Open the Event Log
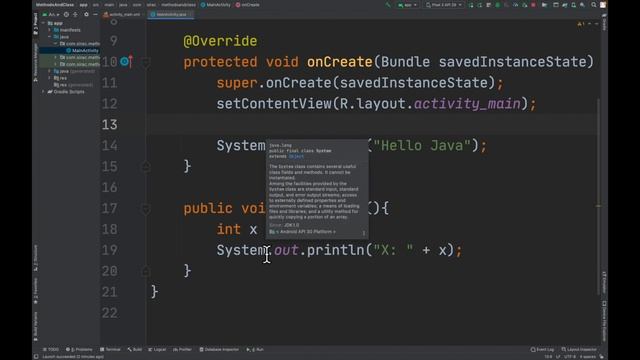Screen dimensions: 640x360 click(x=542, y=349)
